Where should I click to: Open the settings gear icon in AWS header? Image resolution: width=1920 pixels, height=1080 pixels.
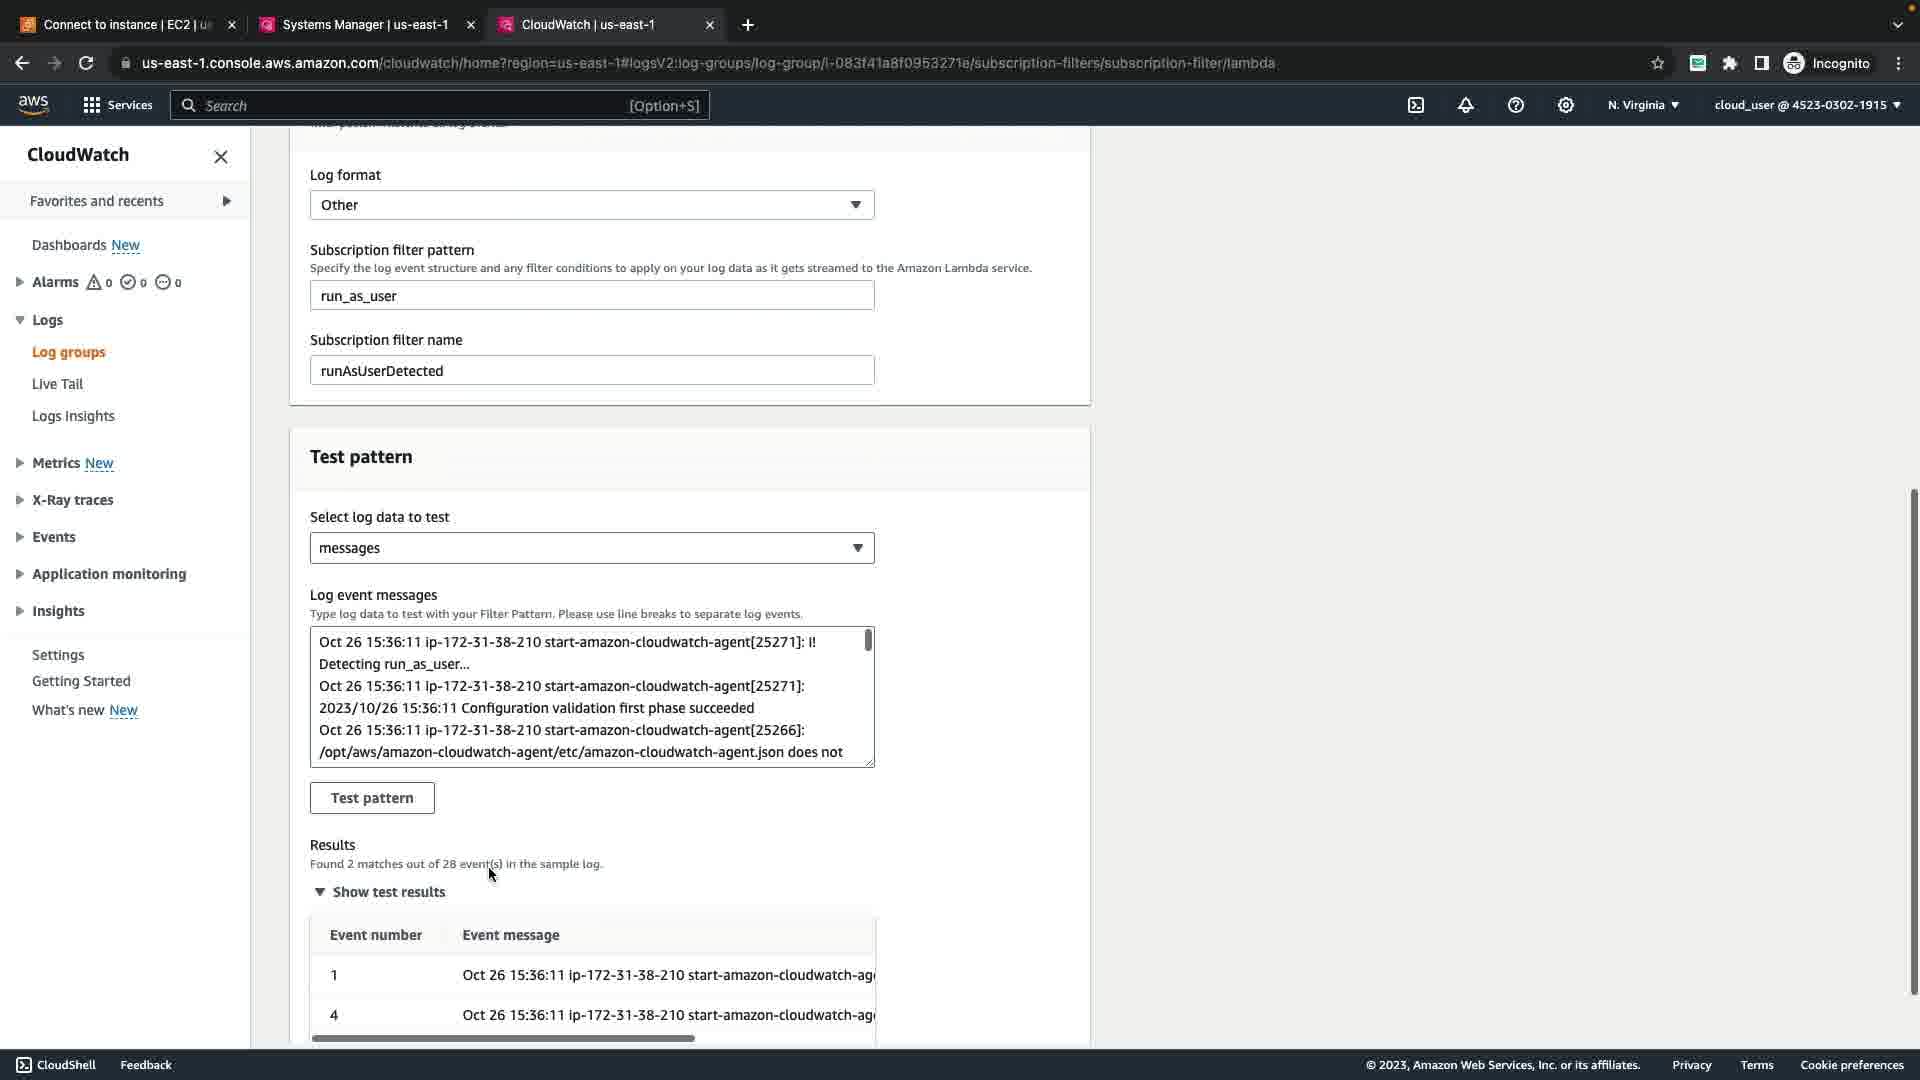point(1566,105)
